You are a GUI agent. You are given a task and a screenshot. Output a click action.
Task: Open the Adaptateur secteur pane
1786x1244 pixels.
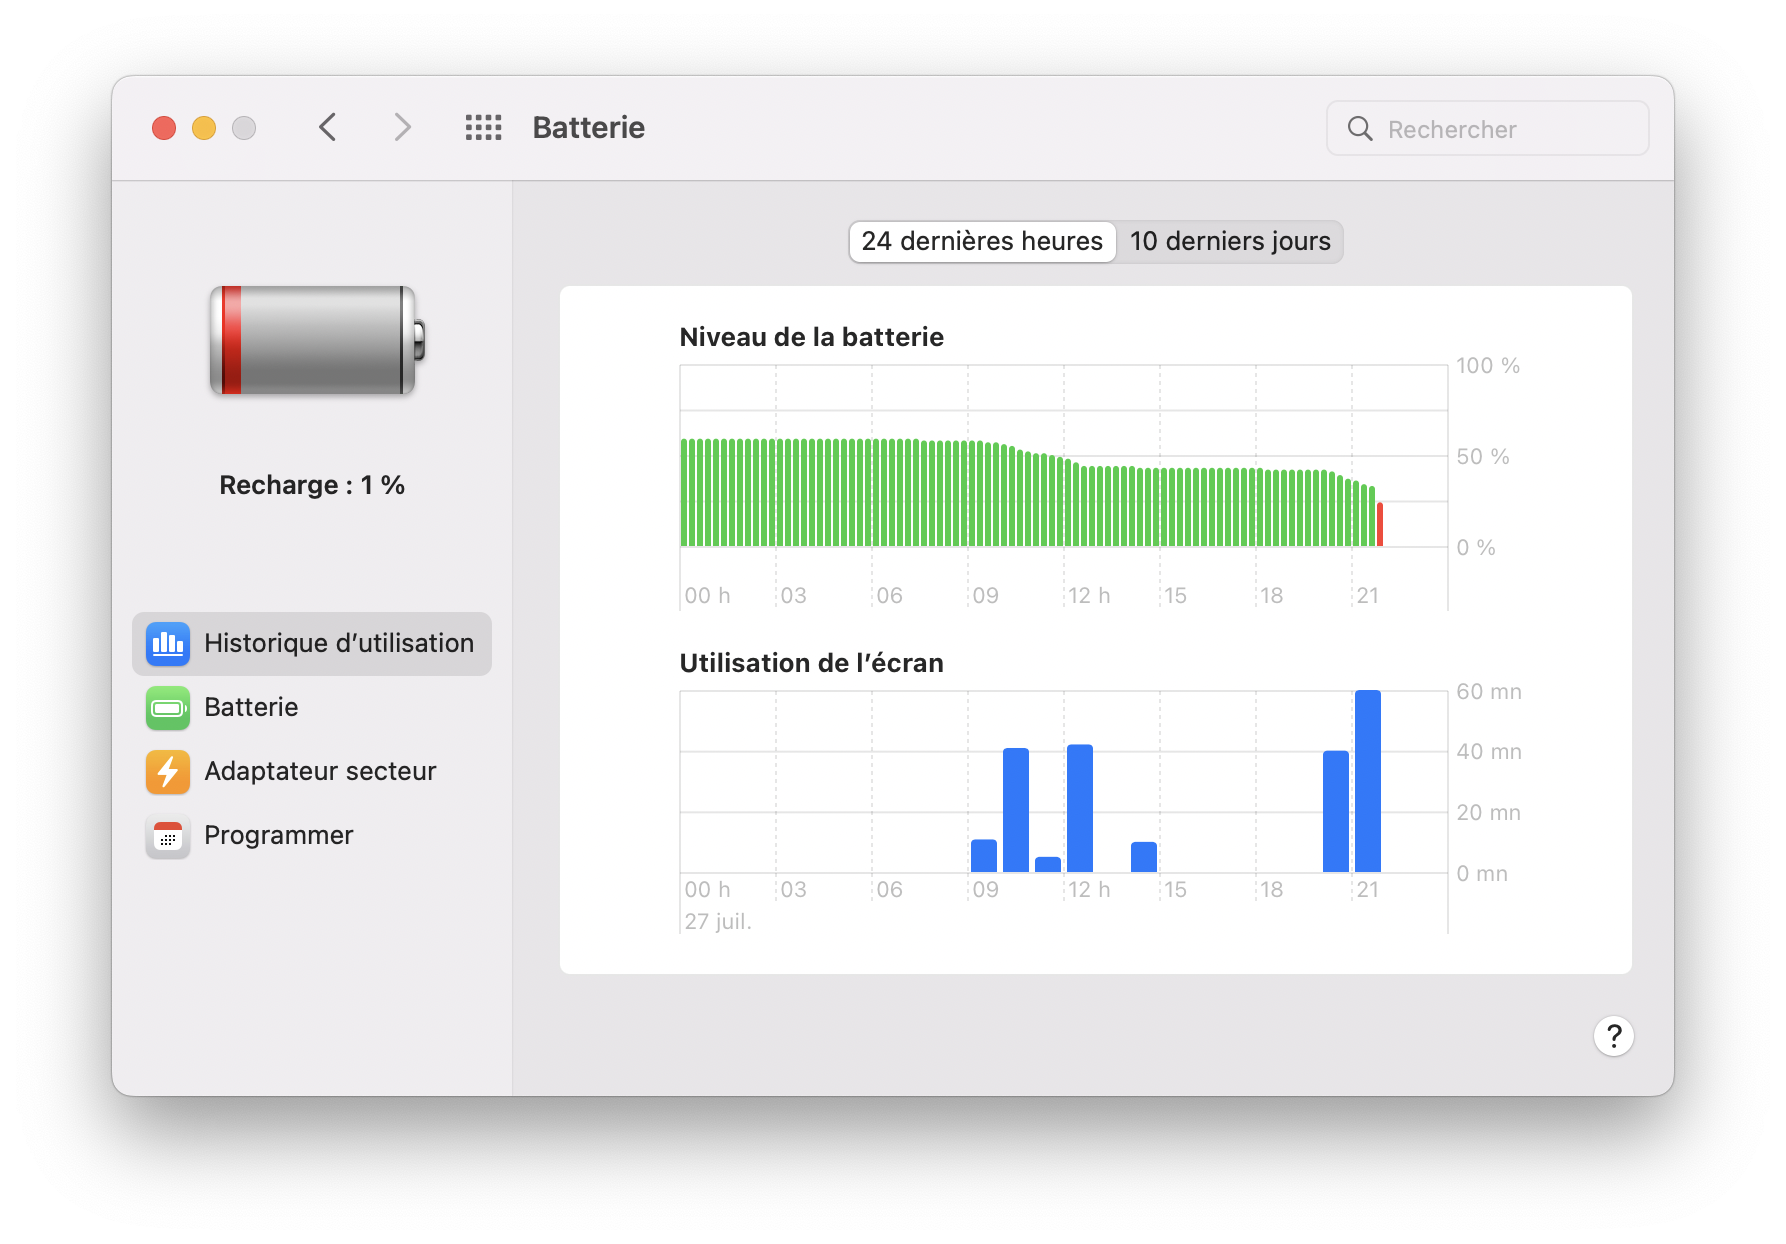pos(320,772)
